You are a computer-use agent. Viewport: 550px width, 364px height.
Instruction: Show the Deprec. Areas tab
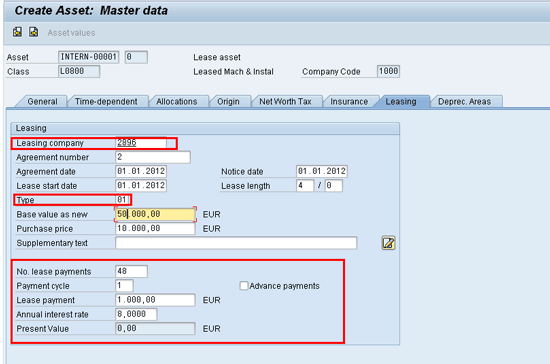point(465,101)
